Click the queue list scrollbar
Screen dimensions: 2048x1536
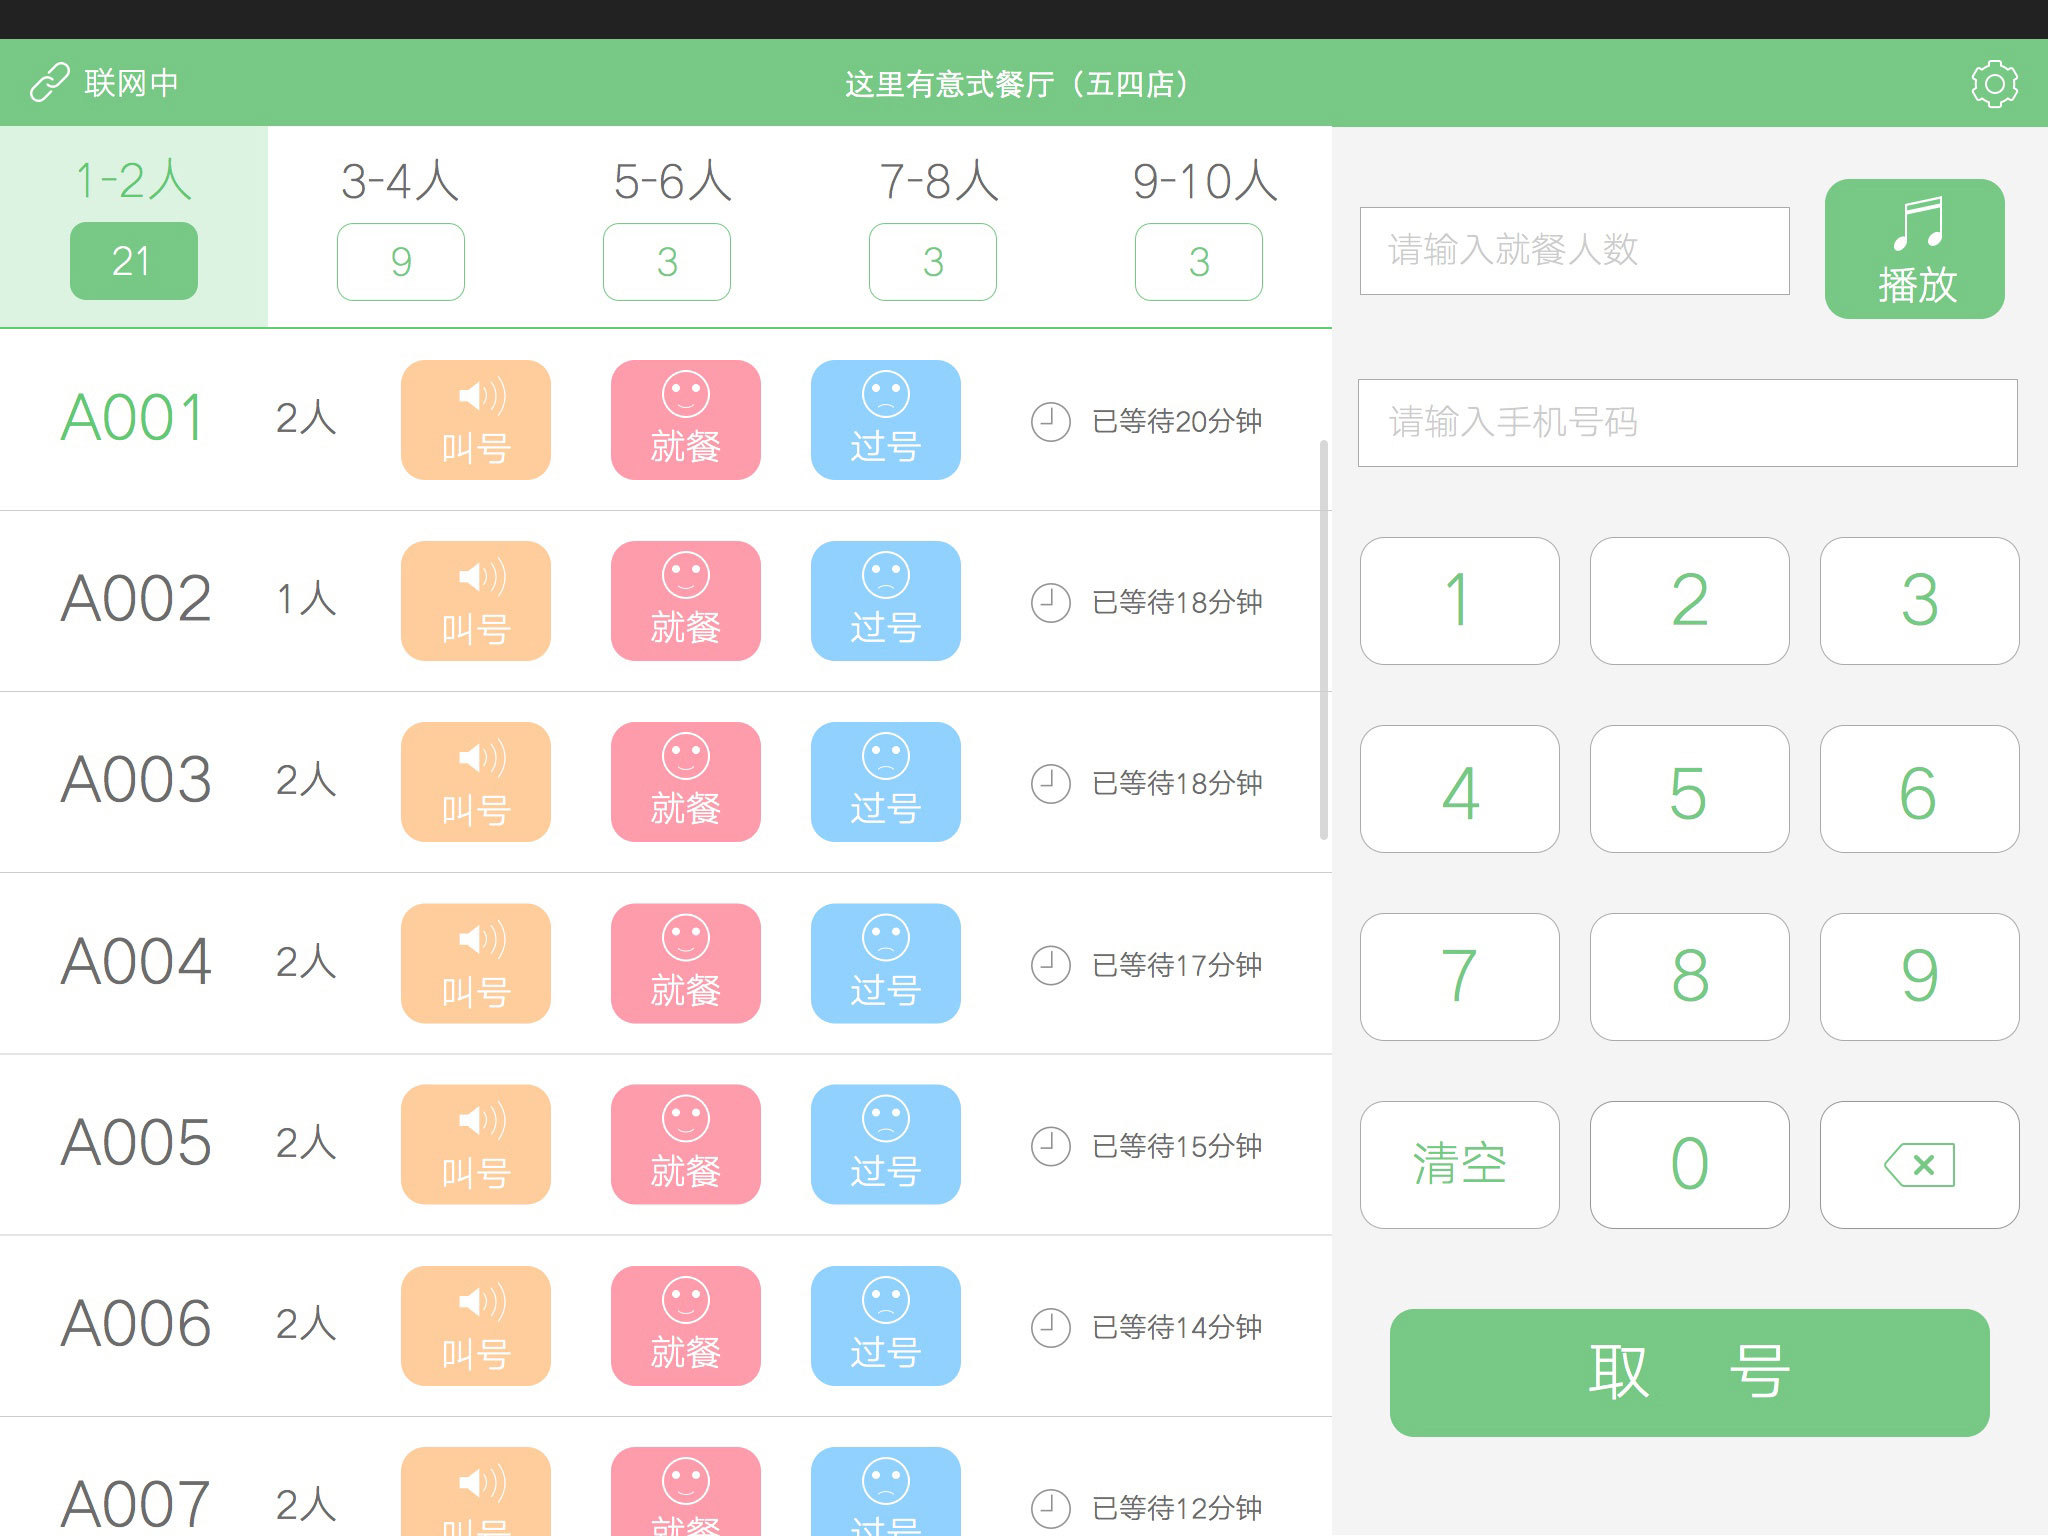coord(1324,640)
